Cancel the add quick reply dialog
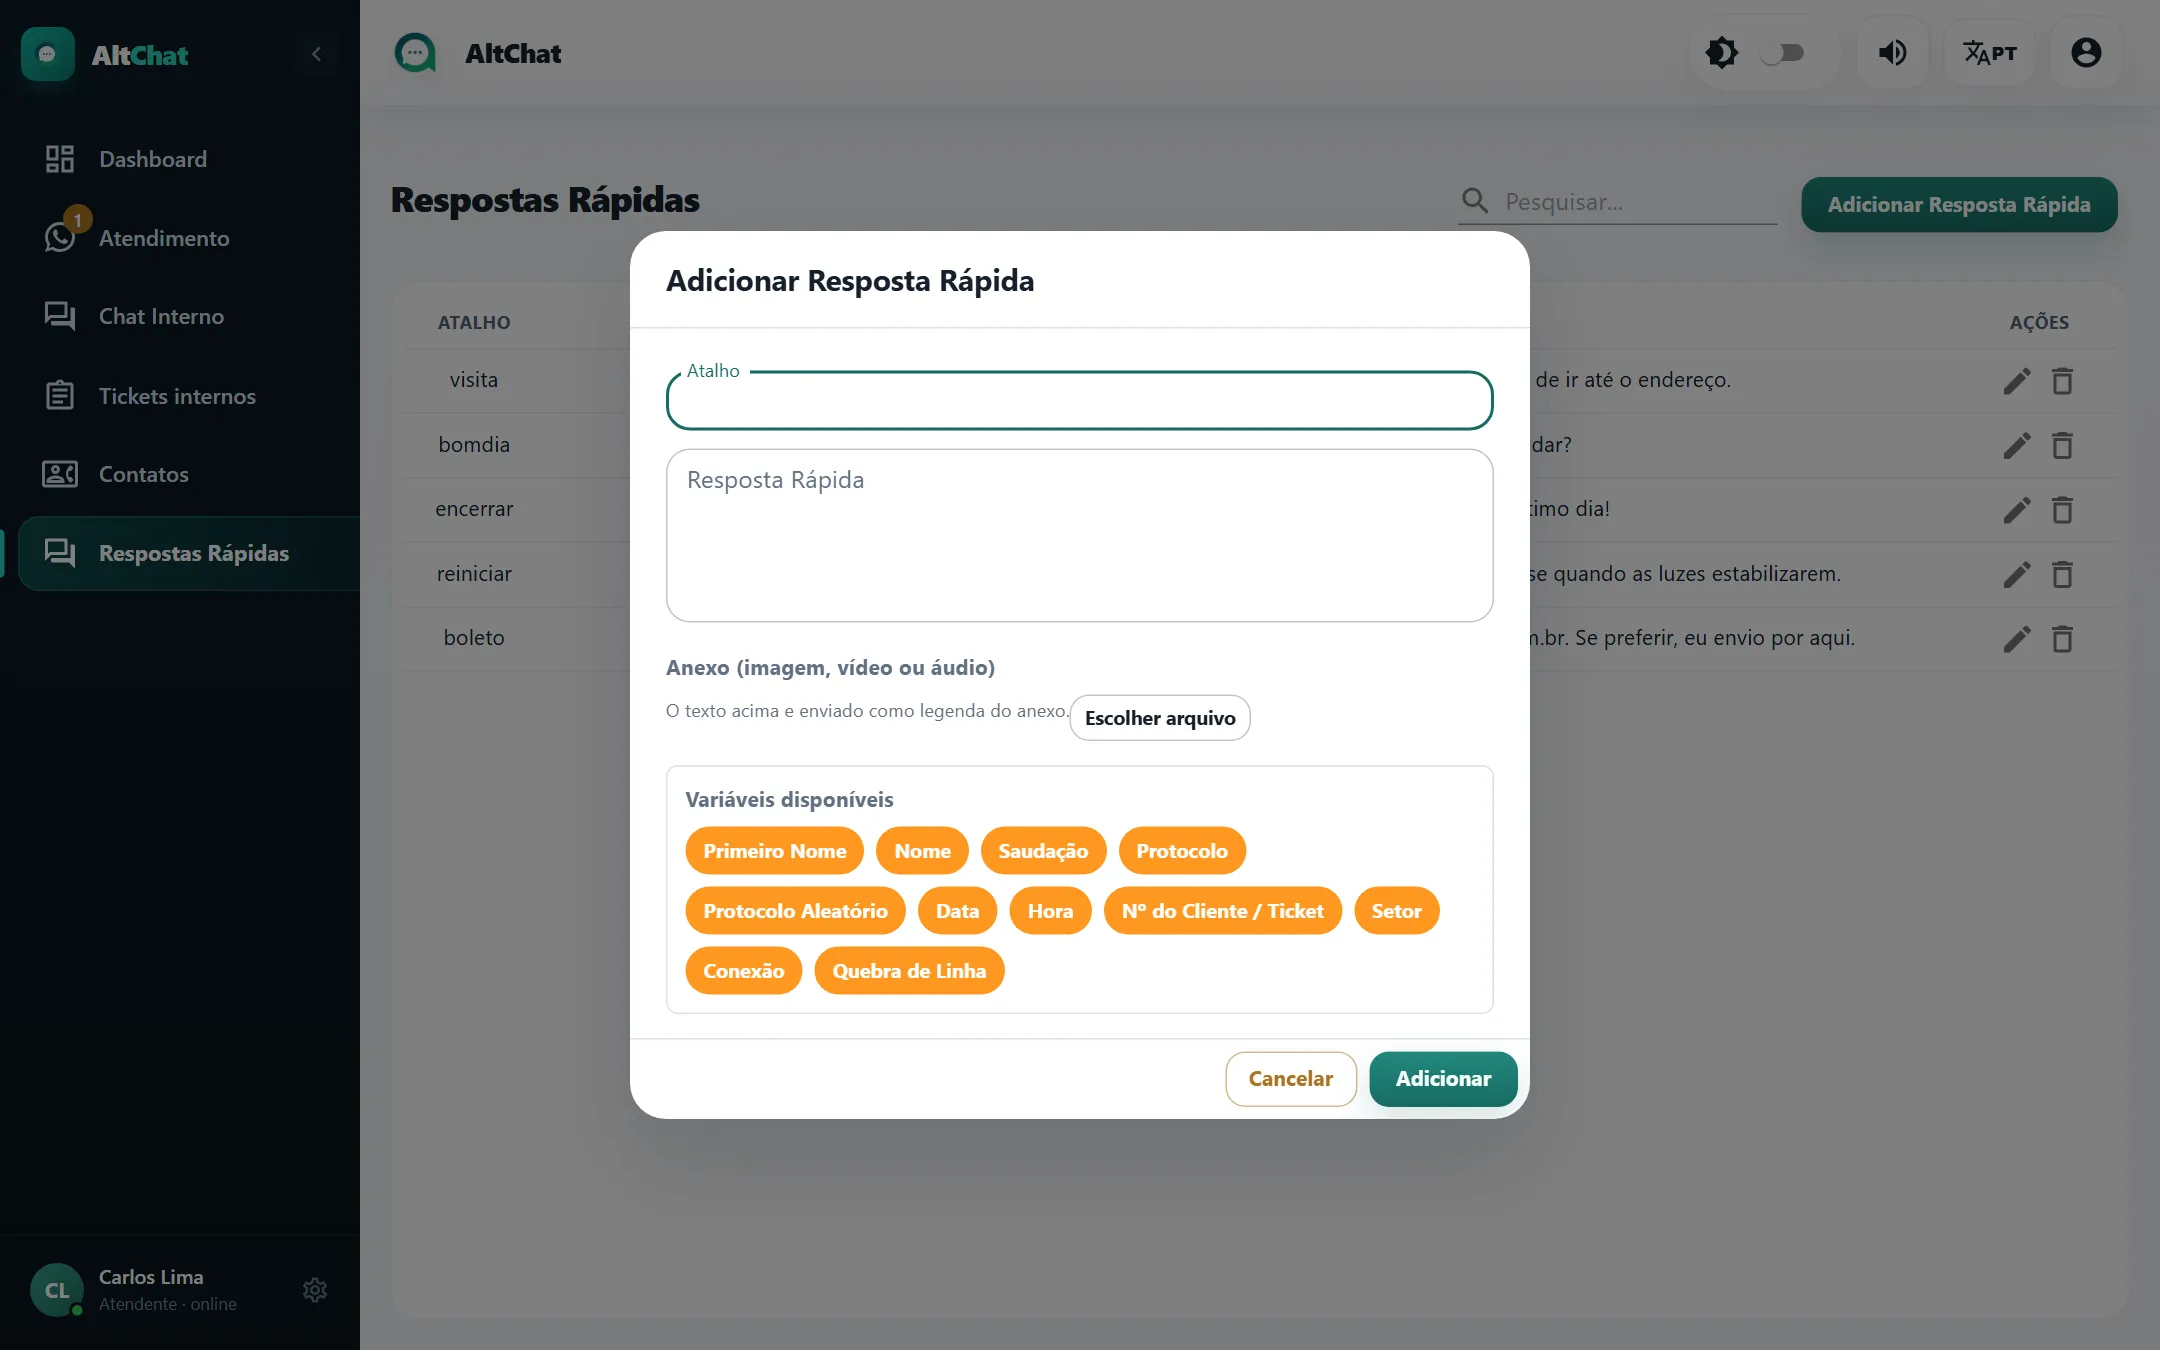2160x1350 pixels. tap(1290, 1079)
